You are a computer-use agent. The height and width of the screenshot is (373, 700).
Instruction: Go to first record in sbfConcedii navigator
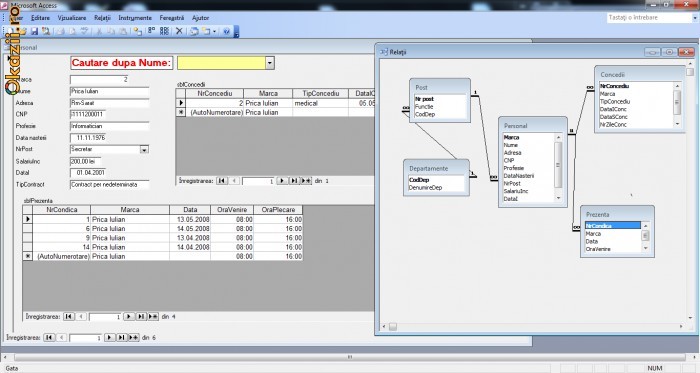coord(222,181)
